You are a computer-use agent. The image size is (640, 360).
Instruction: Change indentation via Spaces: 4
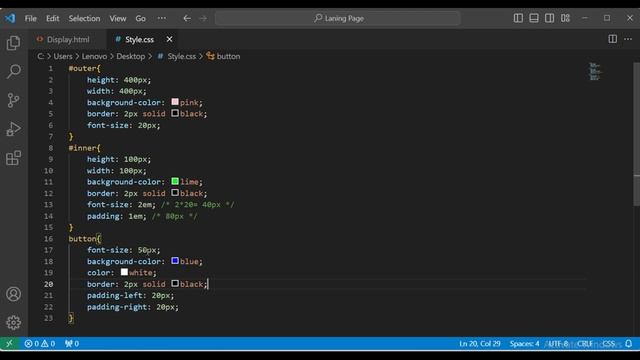point(524,344)
